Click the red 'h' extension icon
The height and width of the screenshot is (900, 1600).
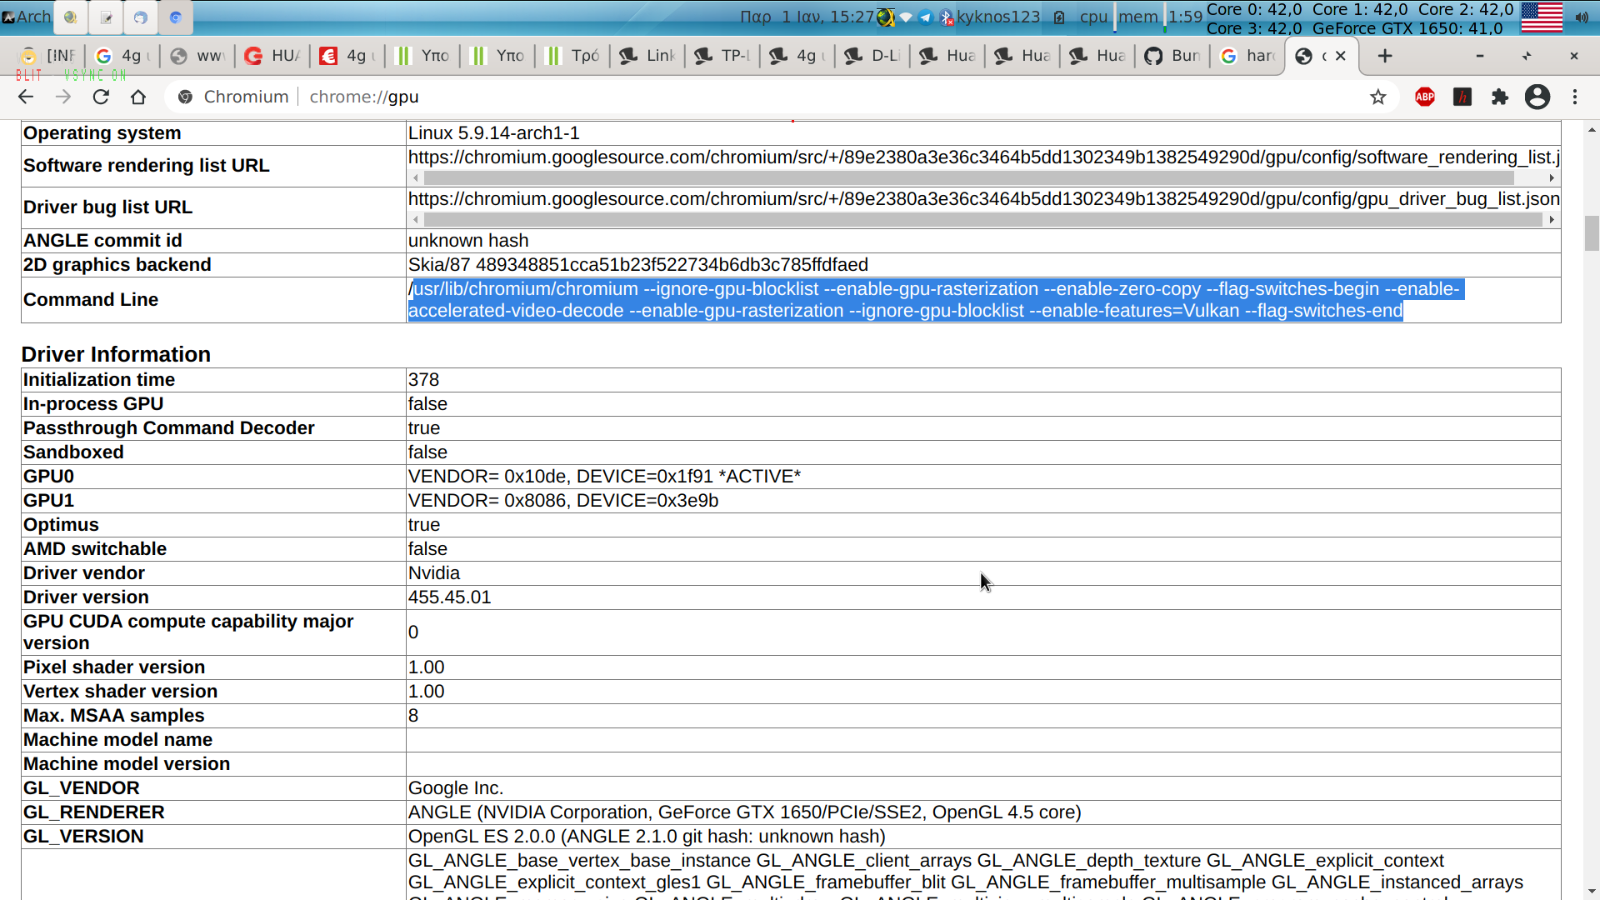(1462, 97)
